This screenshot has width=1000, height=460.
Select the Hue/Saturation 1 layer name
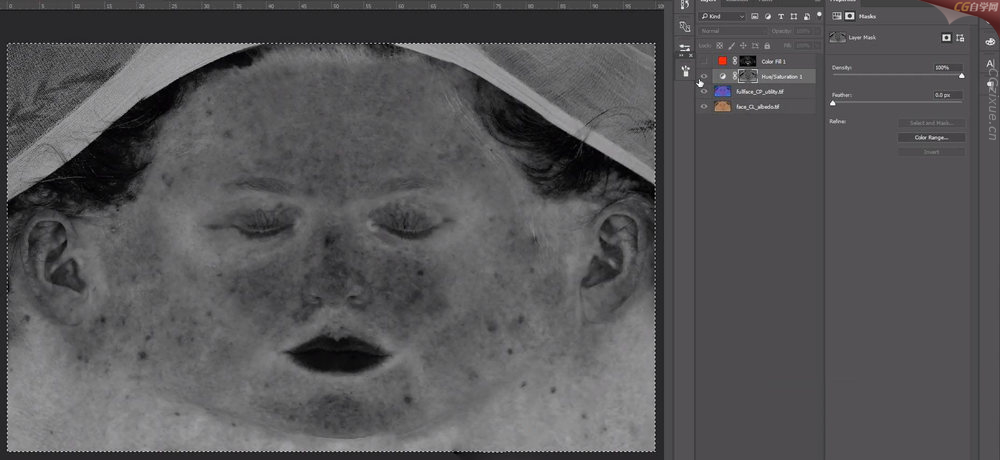coord(782,77)
